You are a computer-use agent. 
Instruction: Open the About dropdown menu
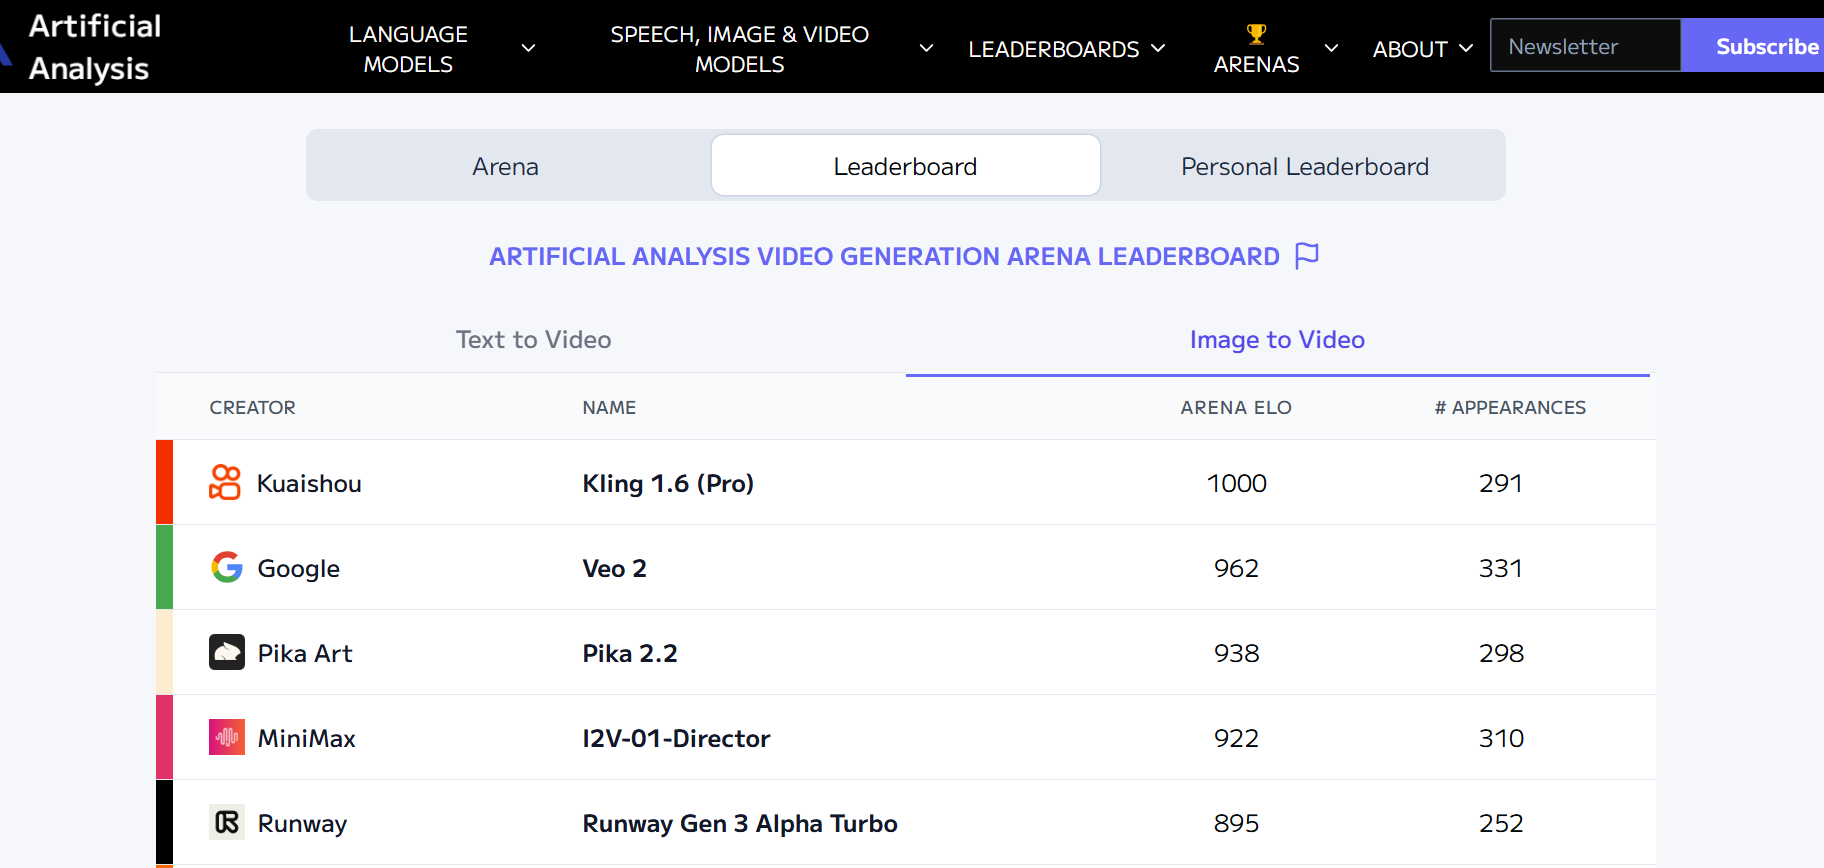[x=1422, y=49]
